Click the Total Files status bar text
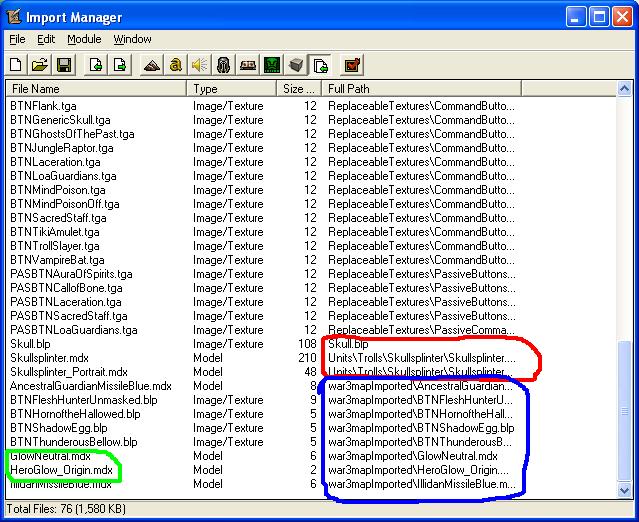The image size is (639, 522). (66, 509)
